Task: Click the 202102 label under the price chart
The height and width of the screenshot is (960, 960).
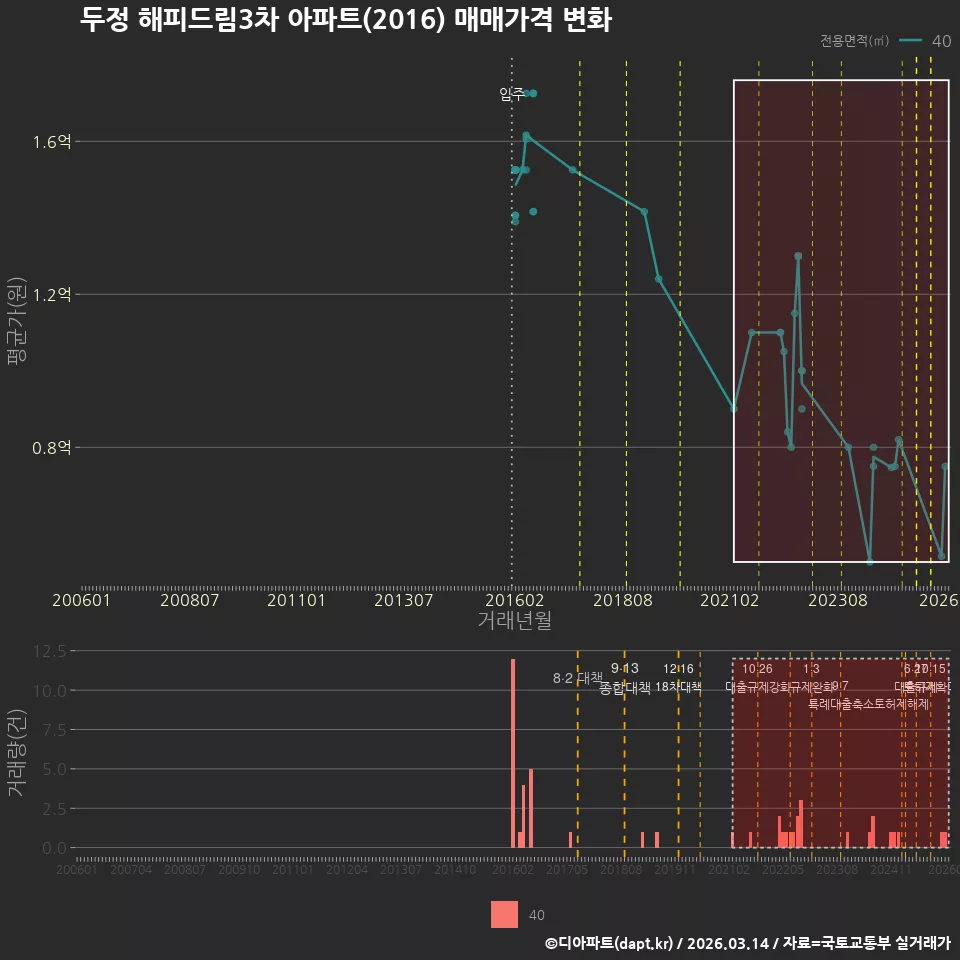Action: 729,600
